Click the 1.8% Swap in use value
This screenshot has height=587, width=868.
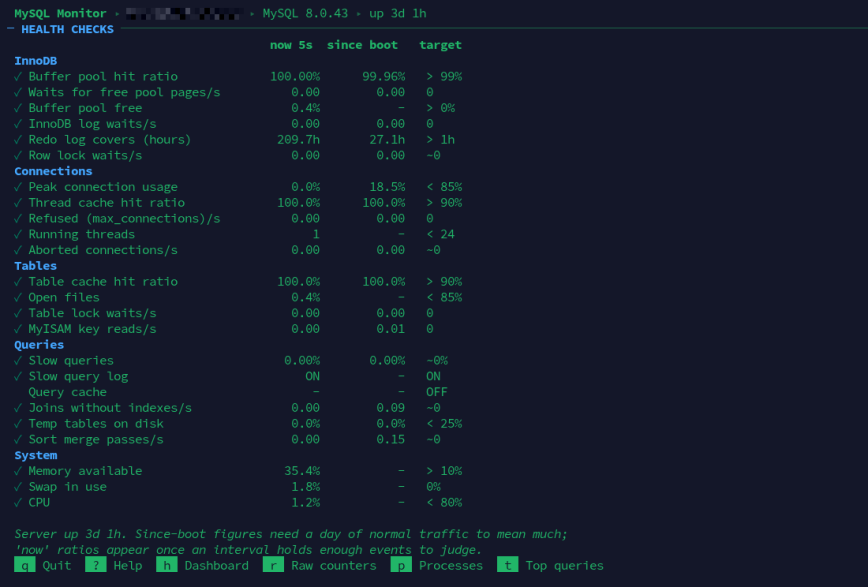pyautogui.click(x=306, y=487)
